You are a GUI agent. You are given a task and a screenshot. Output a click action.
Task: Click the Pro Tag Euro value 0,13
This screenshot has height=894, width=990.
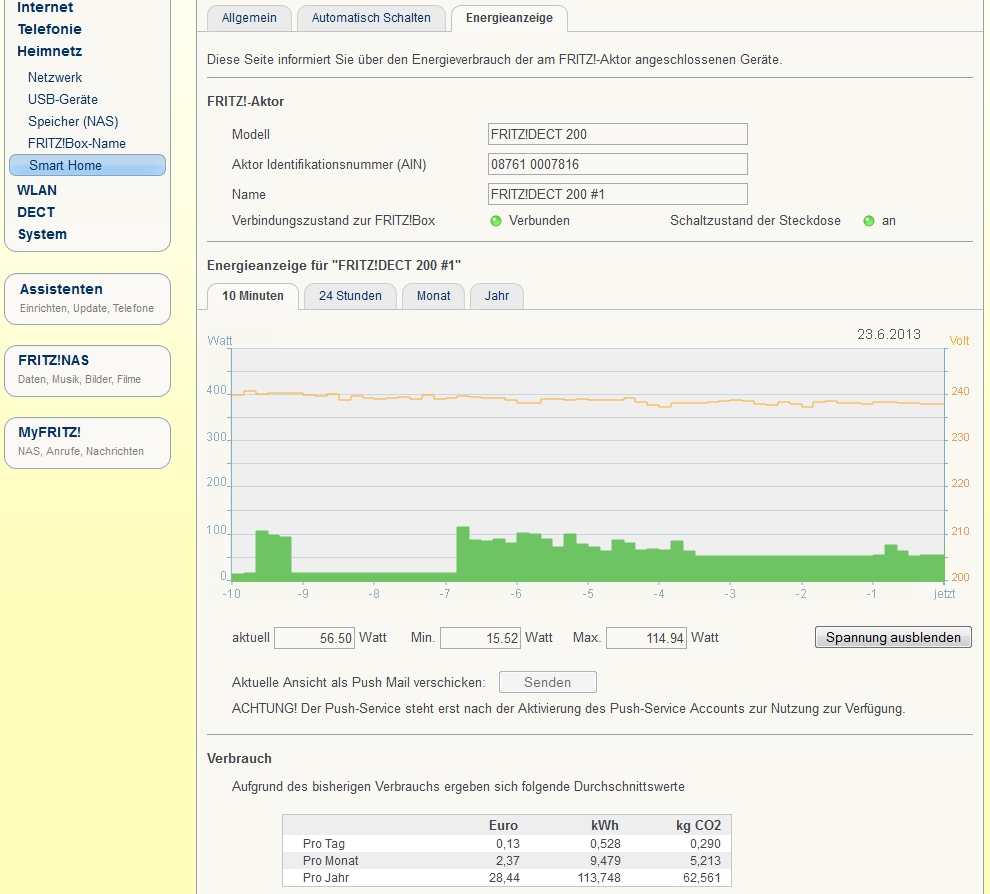(508, 843)
